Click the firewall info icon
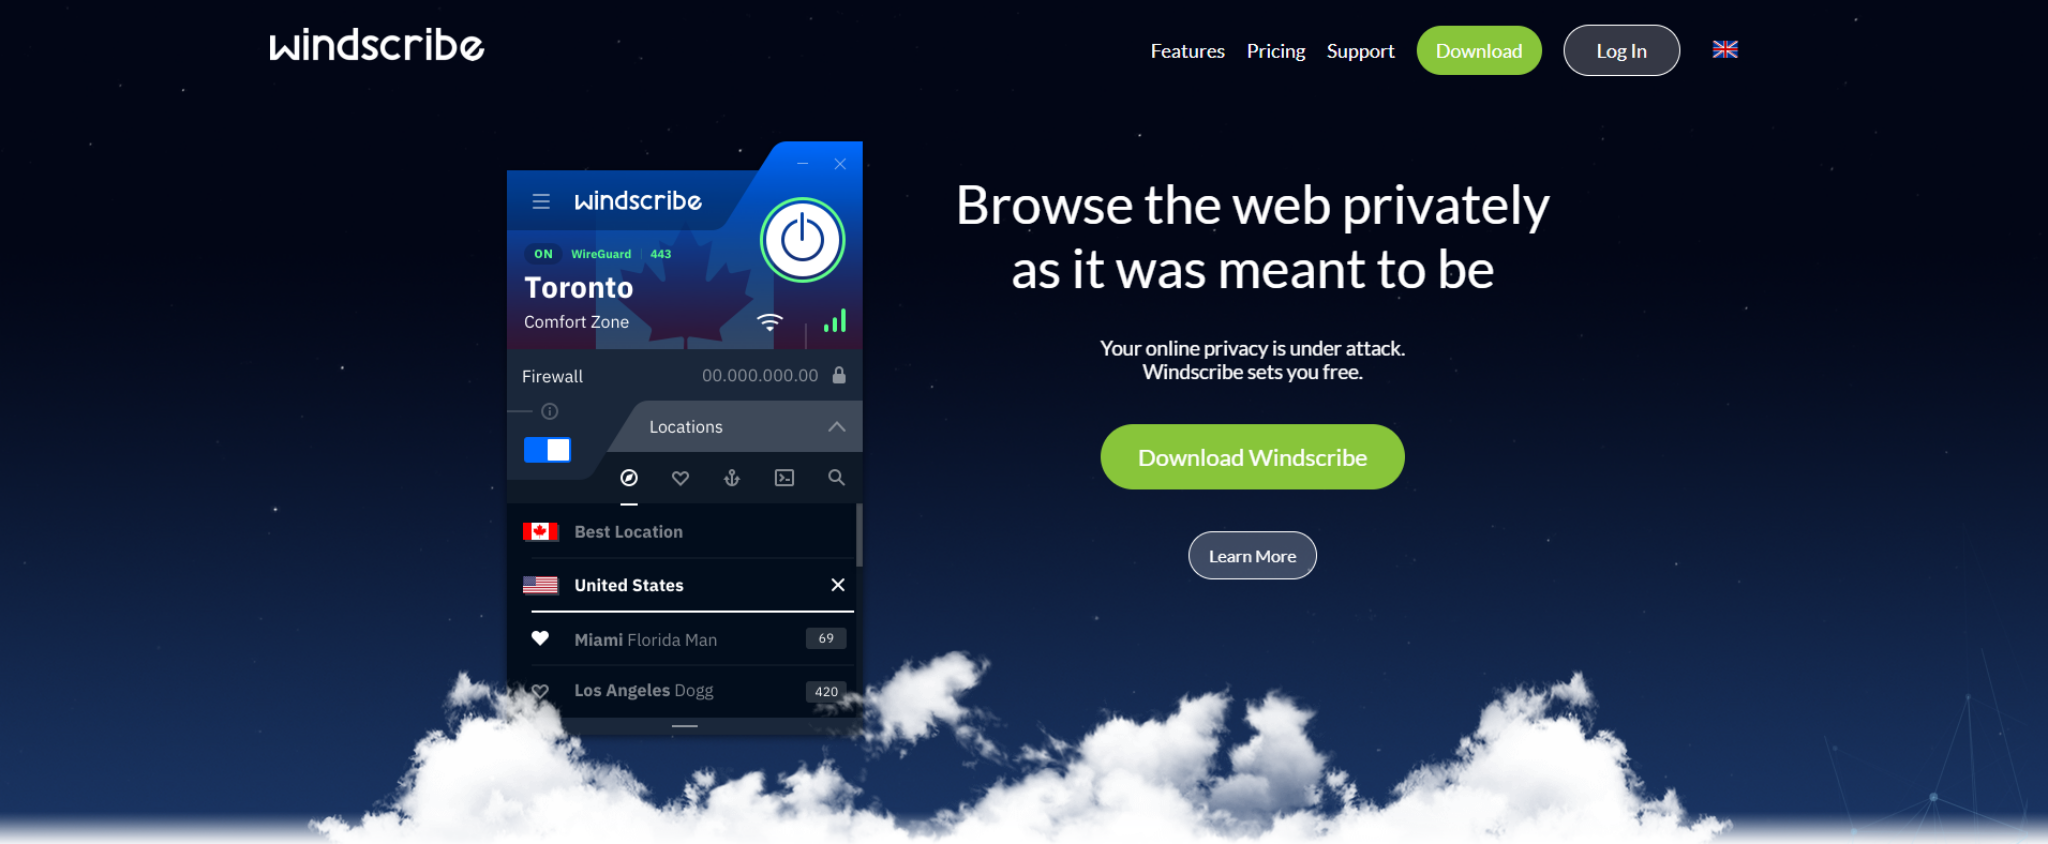Image resolution: width=2048 pixels, height=844 pixels. tap(549, 411)
